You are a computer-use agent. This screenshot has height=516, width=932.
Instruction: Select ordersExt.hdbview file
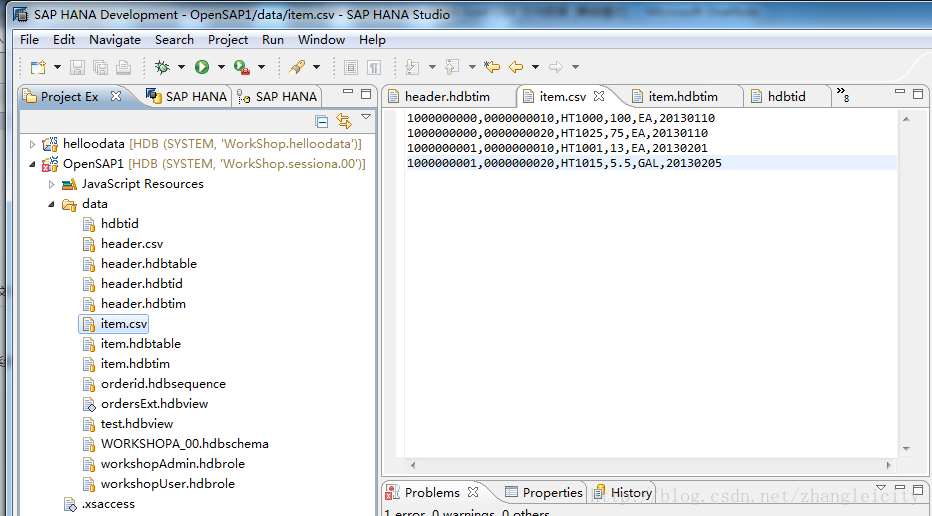154,404
